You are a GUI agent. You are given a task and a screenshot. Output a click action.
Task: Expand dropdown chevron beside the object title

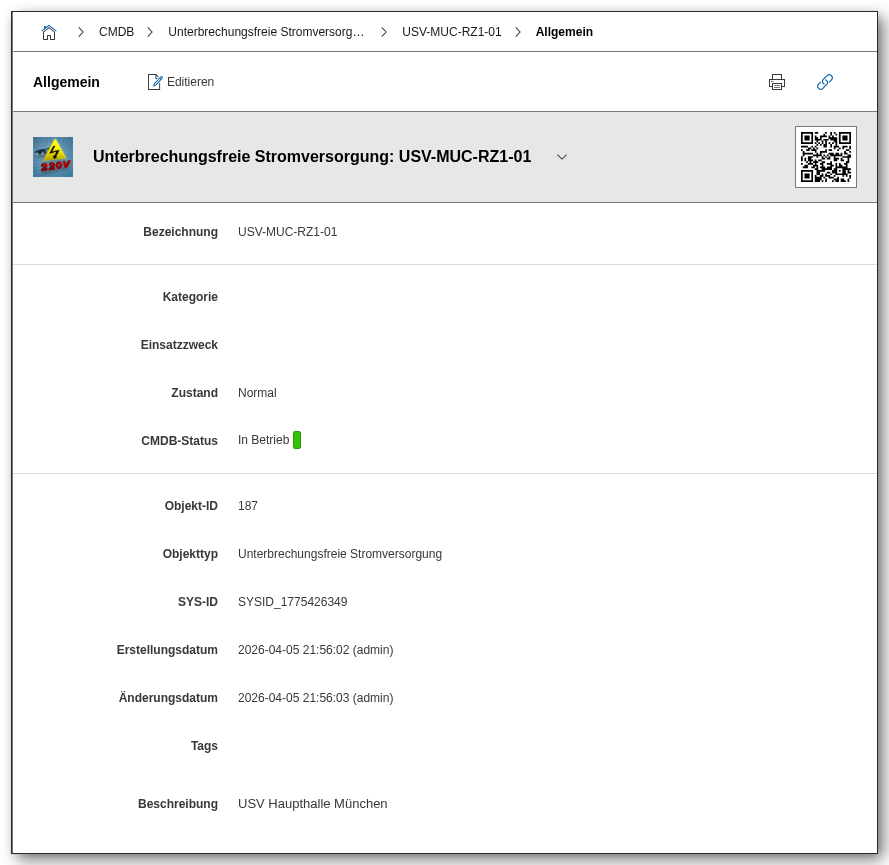click(562, 157)
